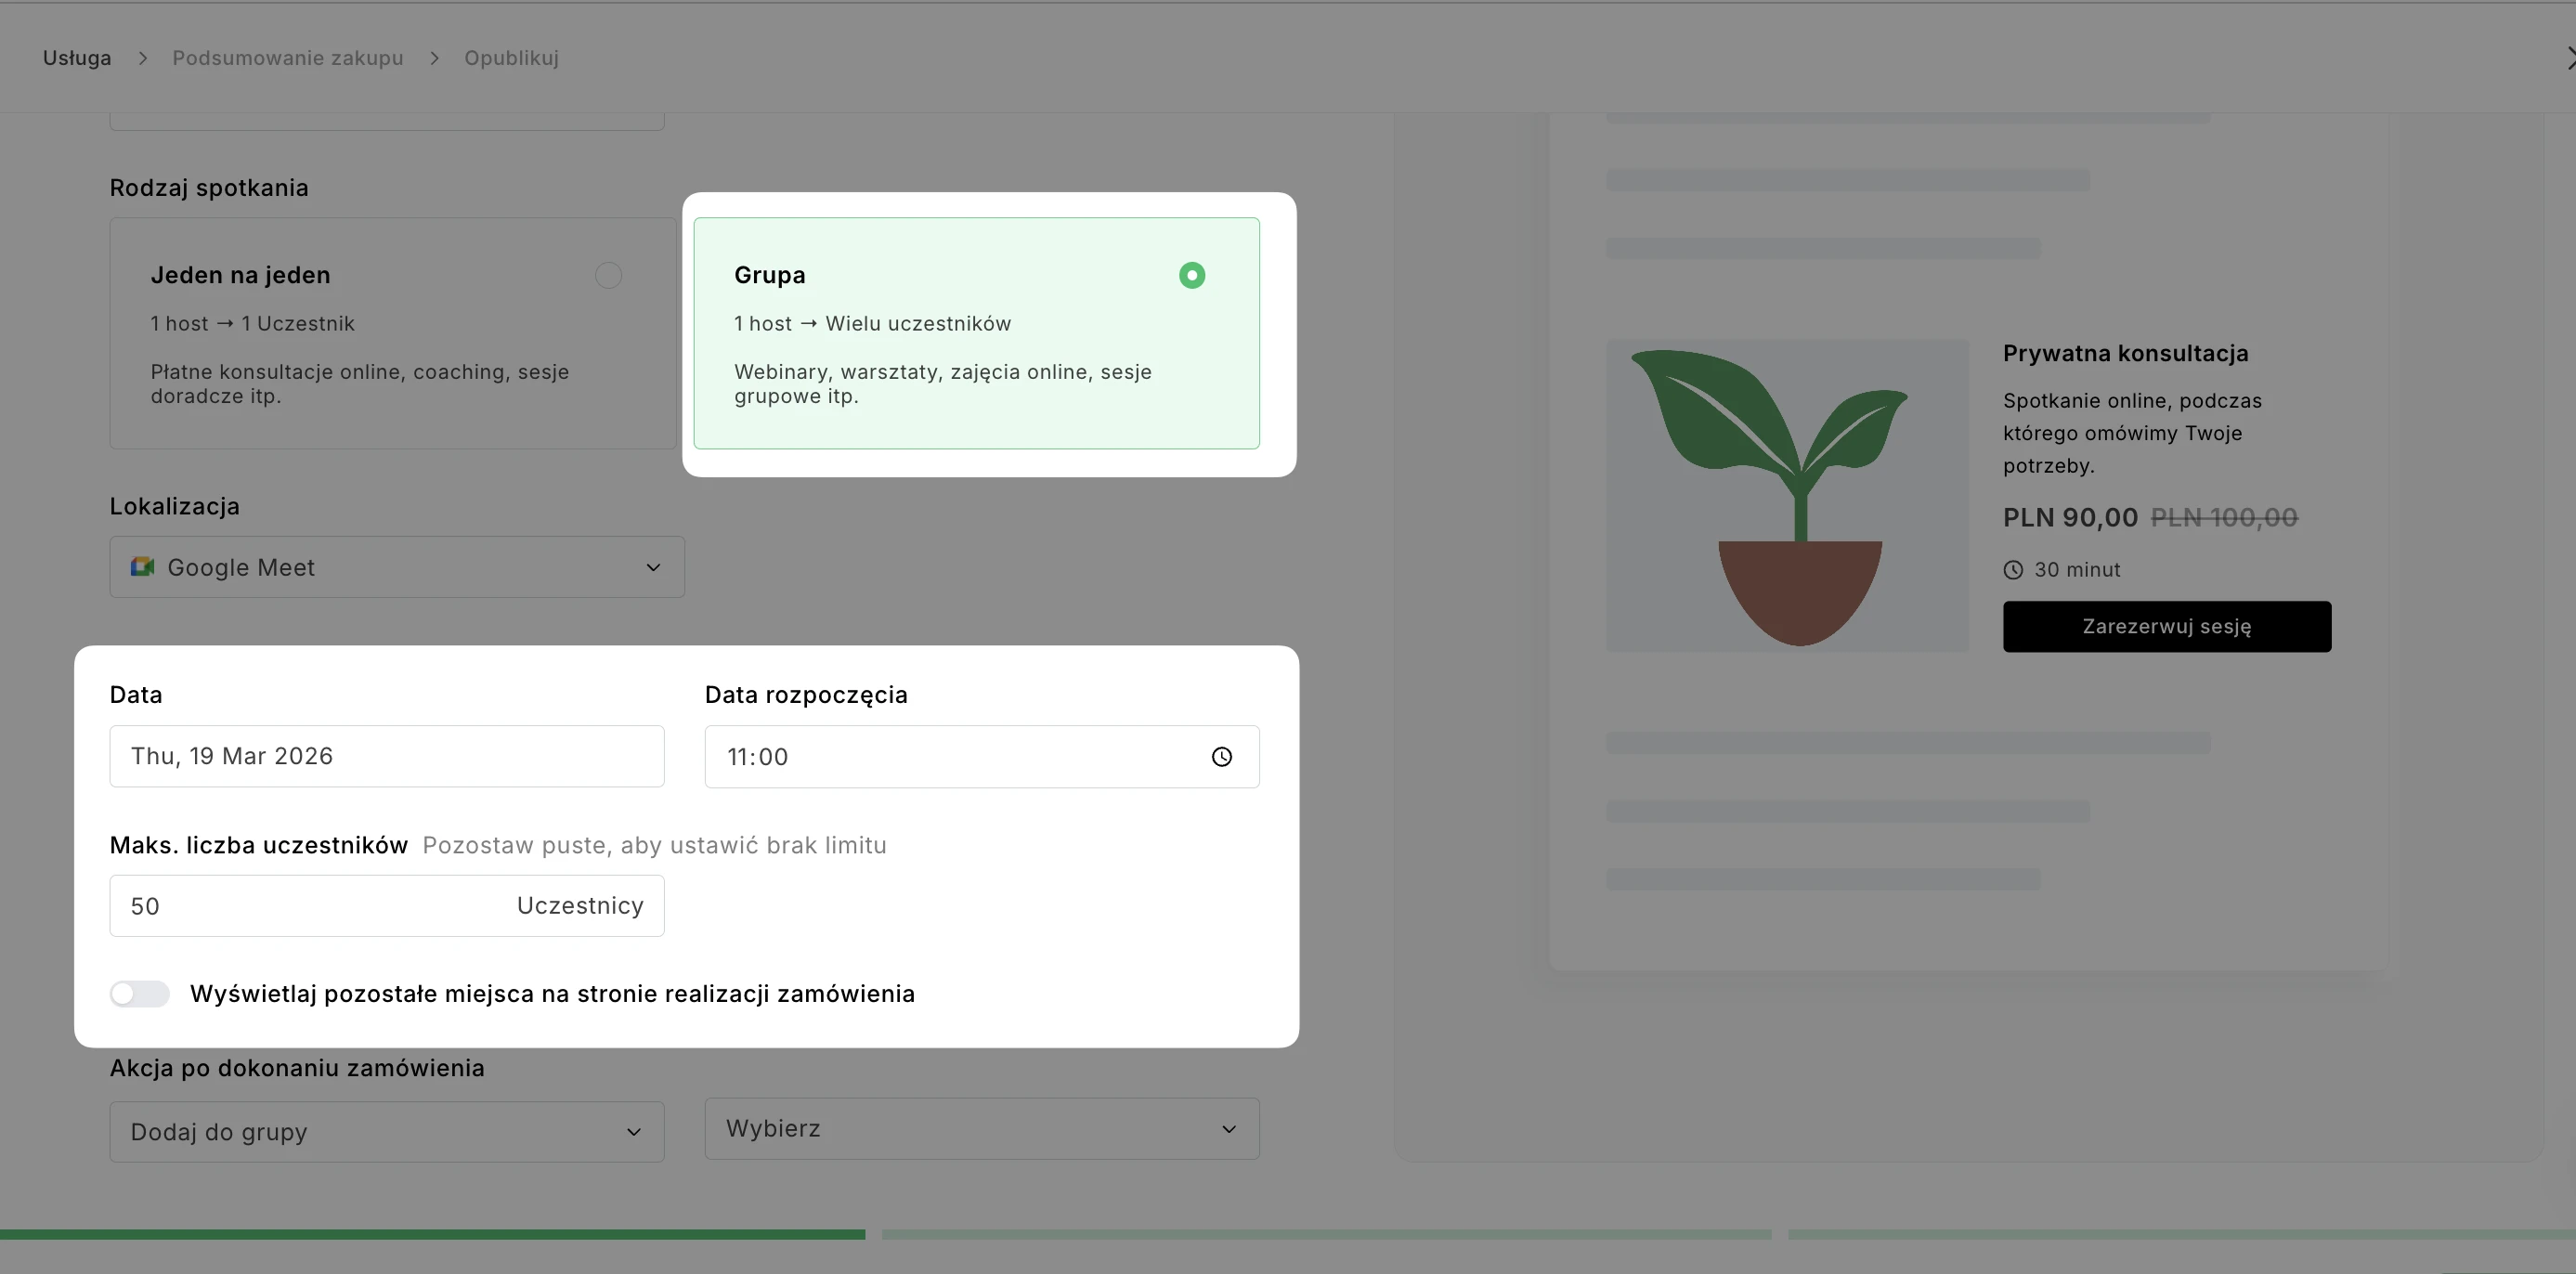Go to the Opublikuj step

point(511,58)
